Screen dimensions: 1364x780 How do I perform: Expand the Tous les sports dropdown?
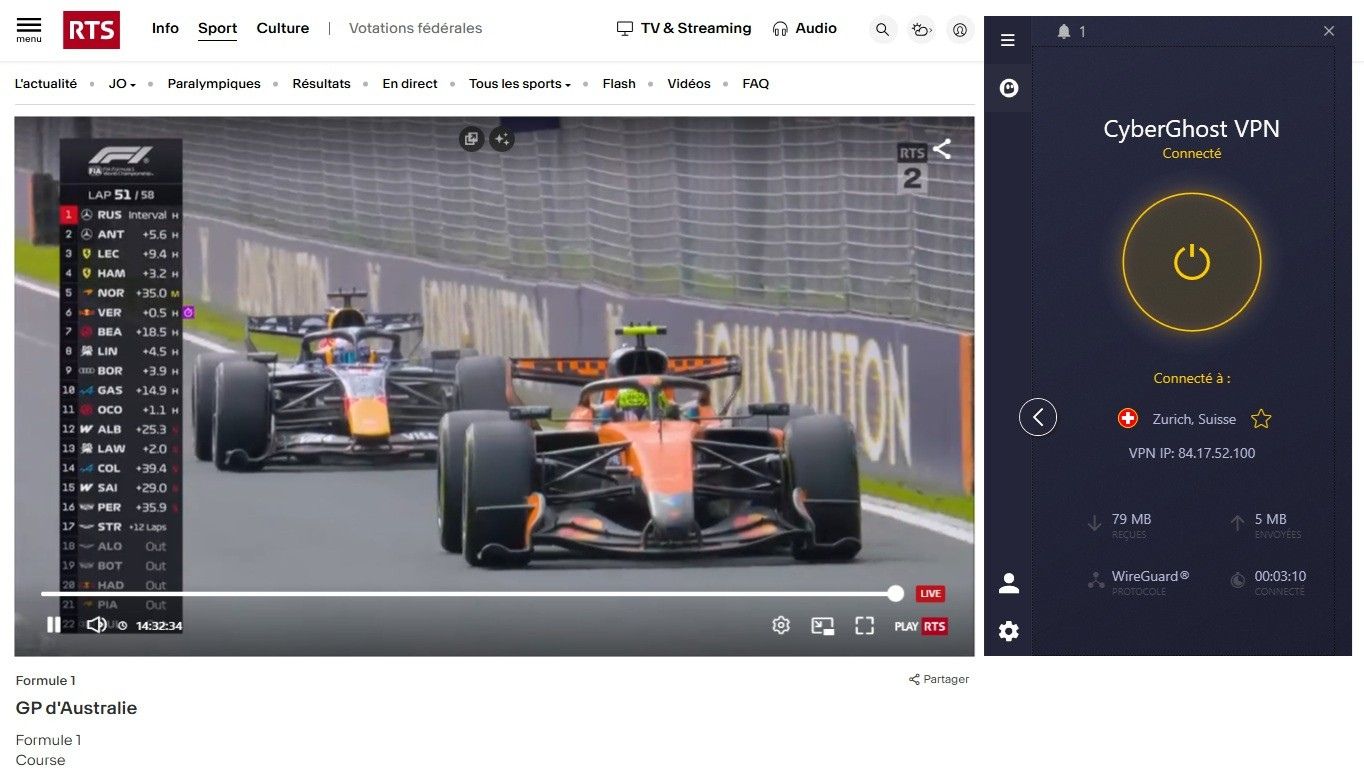coord(519,84)
